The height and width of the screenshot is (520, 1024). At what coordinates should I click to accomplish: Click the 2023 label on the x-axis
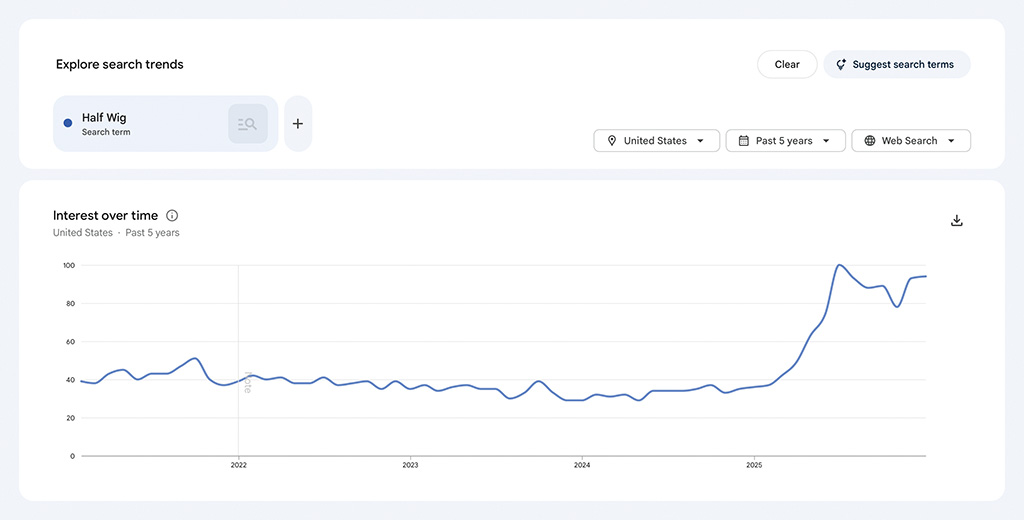pos(410,465)
